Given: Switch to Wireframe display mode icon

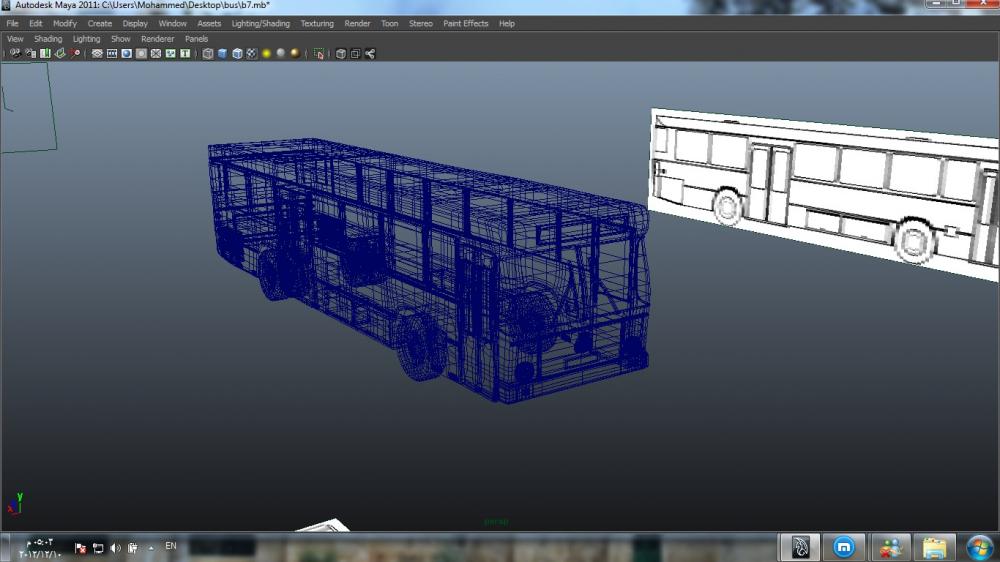Looking at the screenshot, I should 208,54.
